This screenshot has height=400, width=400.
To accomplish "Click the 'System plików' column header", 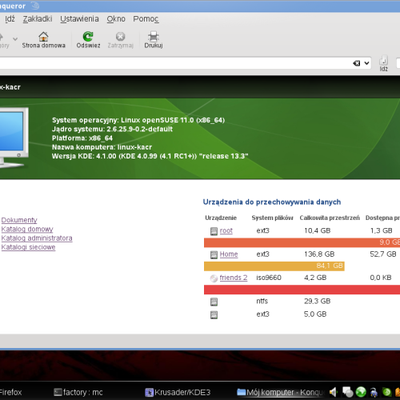I will 272,218.
